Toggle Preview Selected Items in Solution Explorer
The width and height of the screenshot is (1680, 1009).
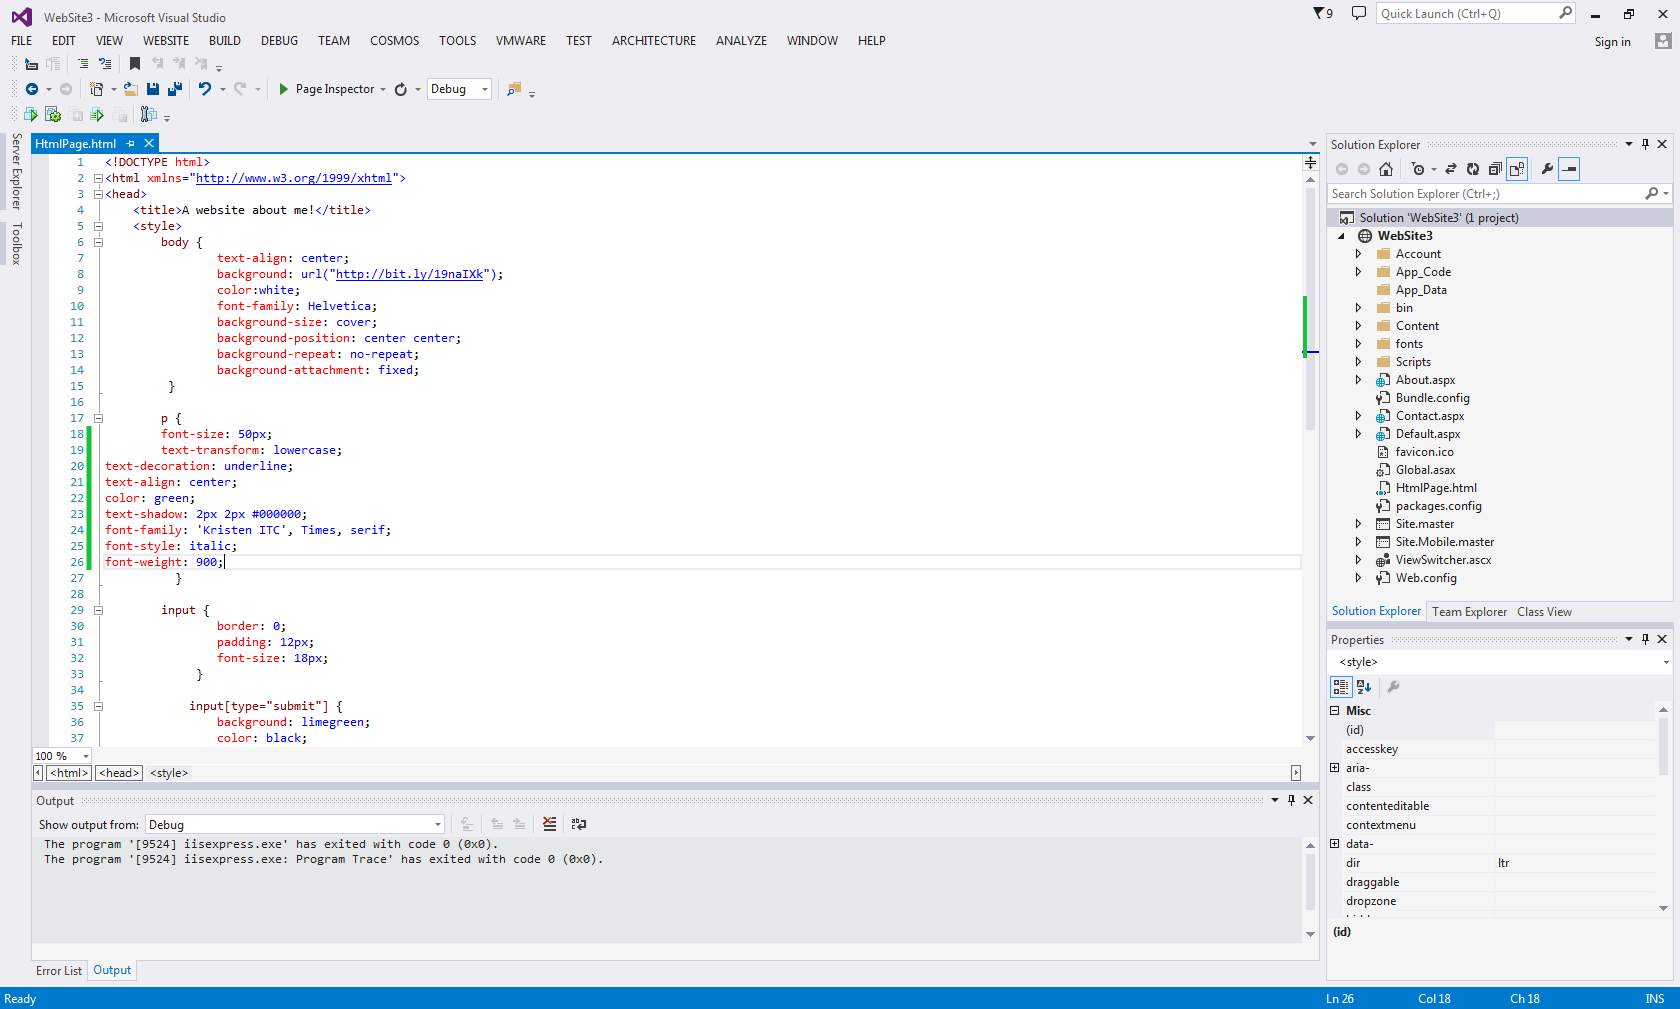click(x=1569, y=169)
